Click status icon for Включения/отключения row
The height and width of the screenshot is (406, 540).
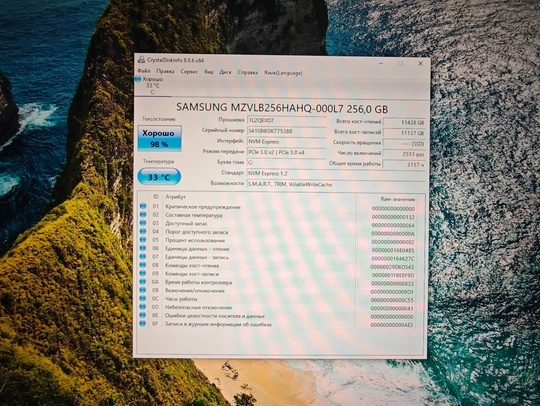pos(143,290)
